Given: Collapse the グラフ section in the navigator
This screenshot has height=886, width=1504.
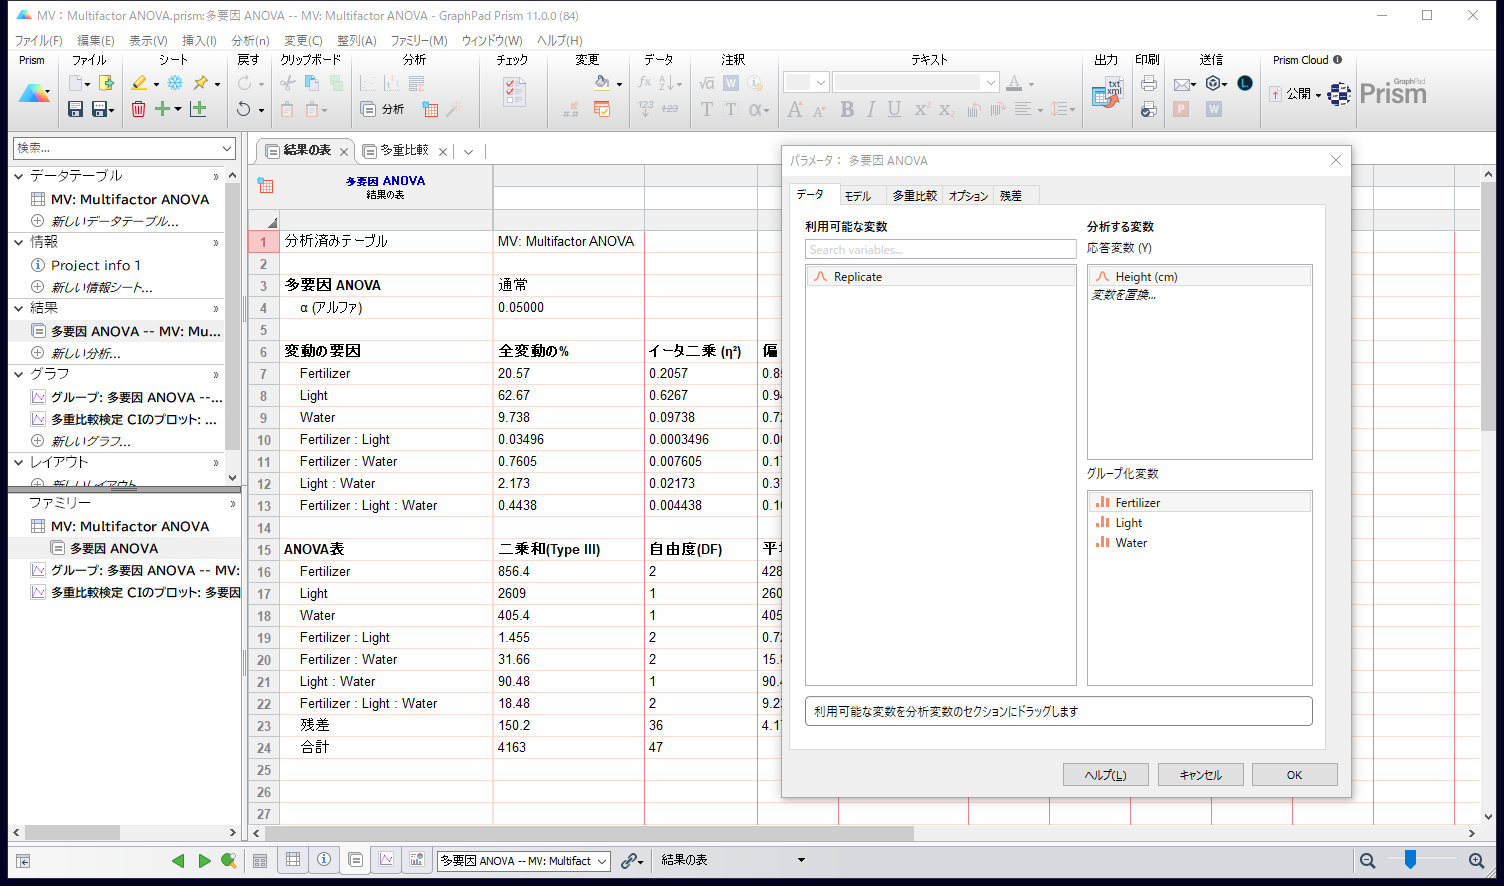Looking at the screenshot, I should tap(18, 374).
